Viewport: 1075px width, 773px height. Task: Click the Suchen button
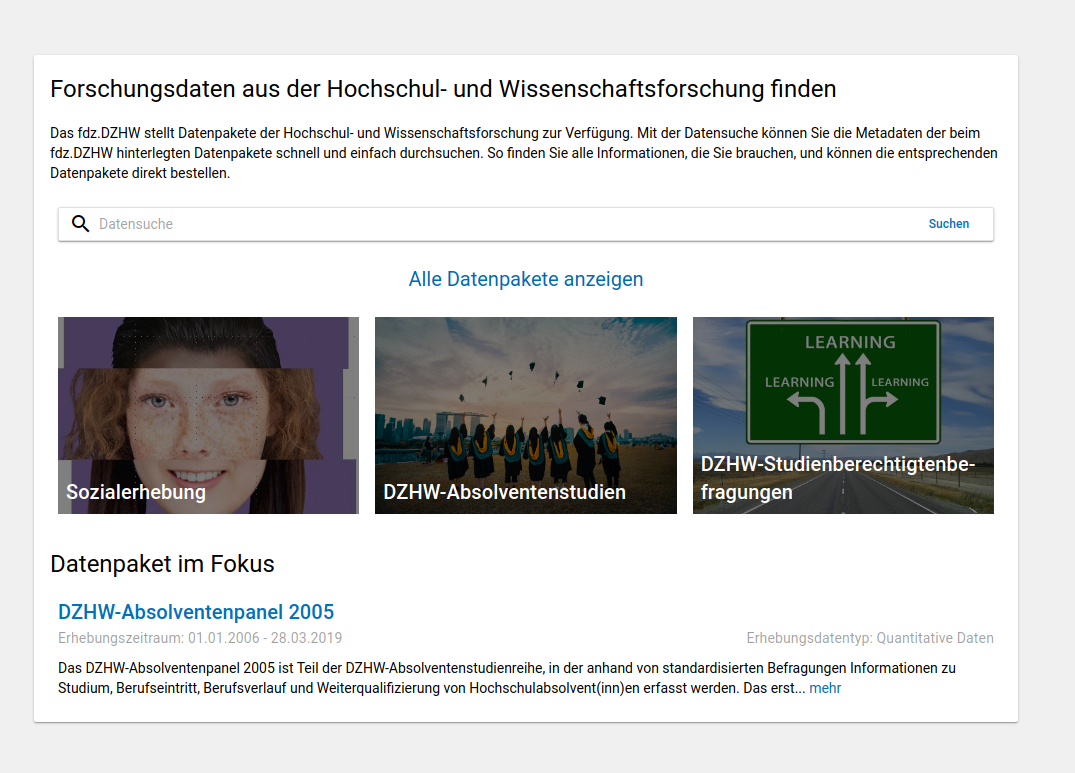(x=948, y=224)
